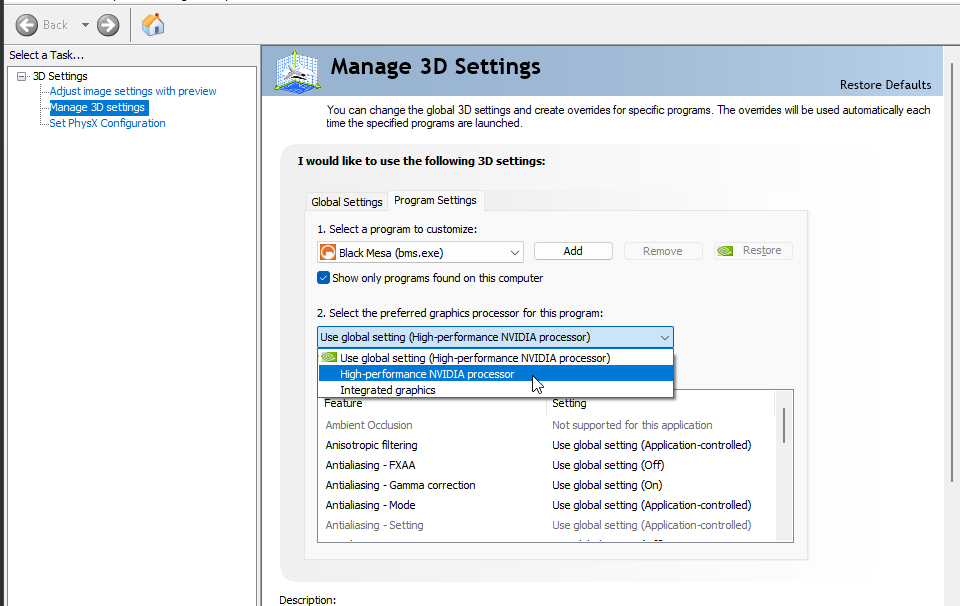Close the preferred graphics processor combo box
The width and height of the screenshot is (960, 606).
[495, 337]
